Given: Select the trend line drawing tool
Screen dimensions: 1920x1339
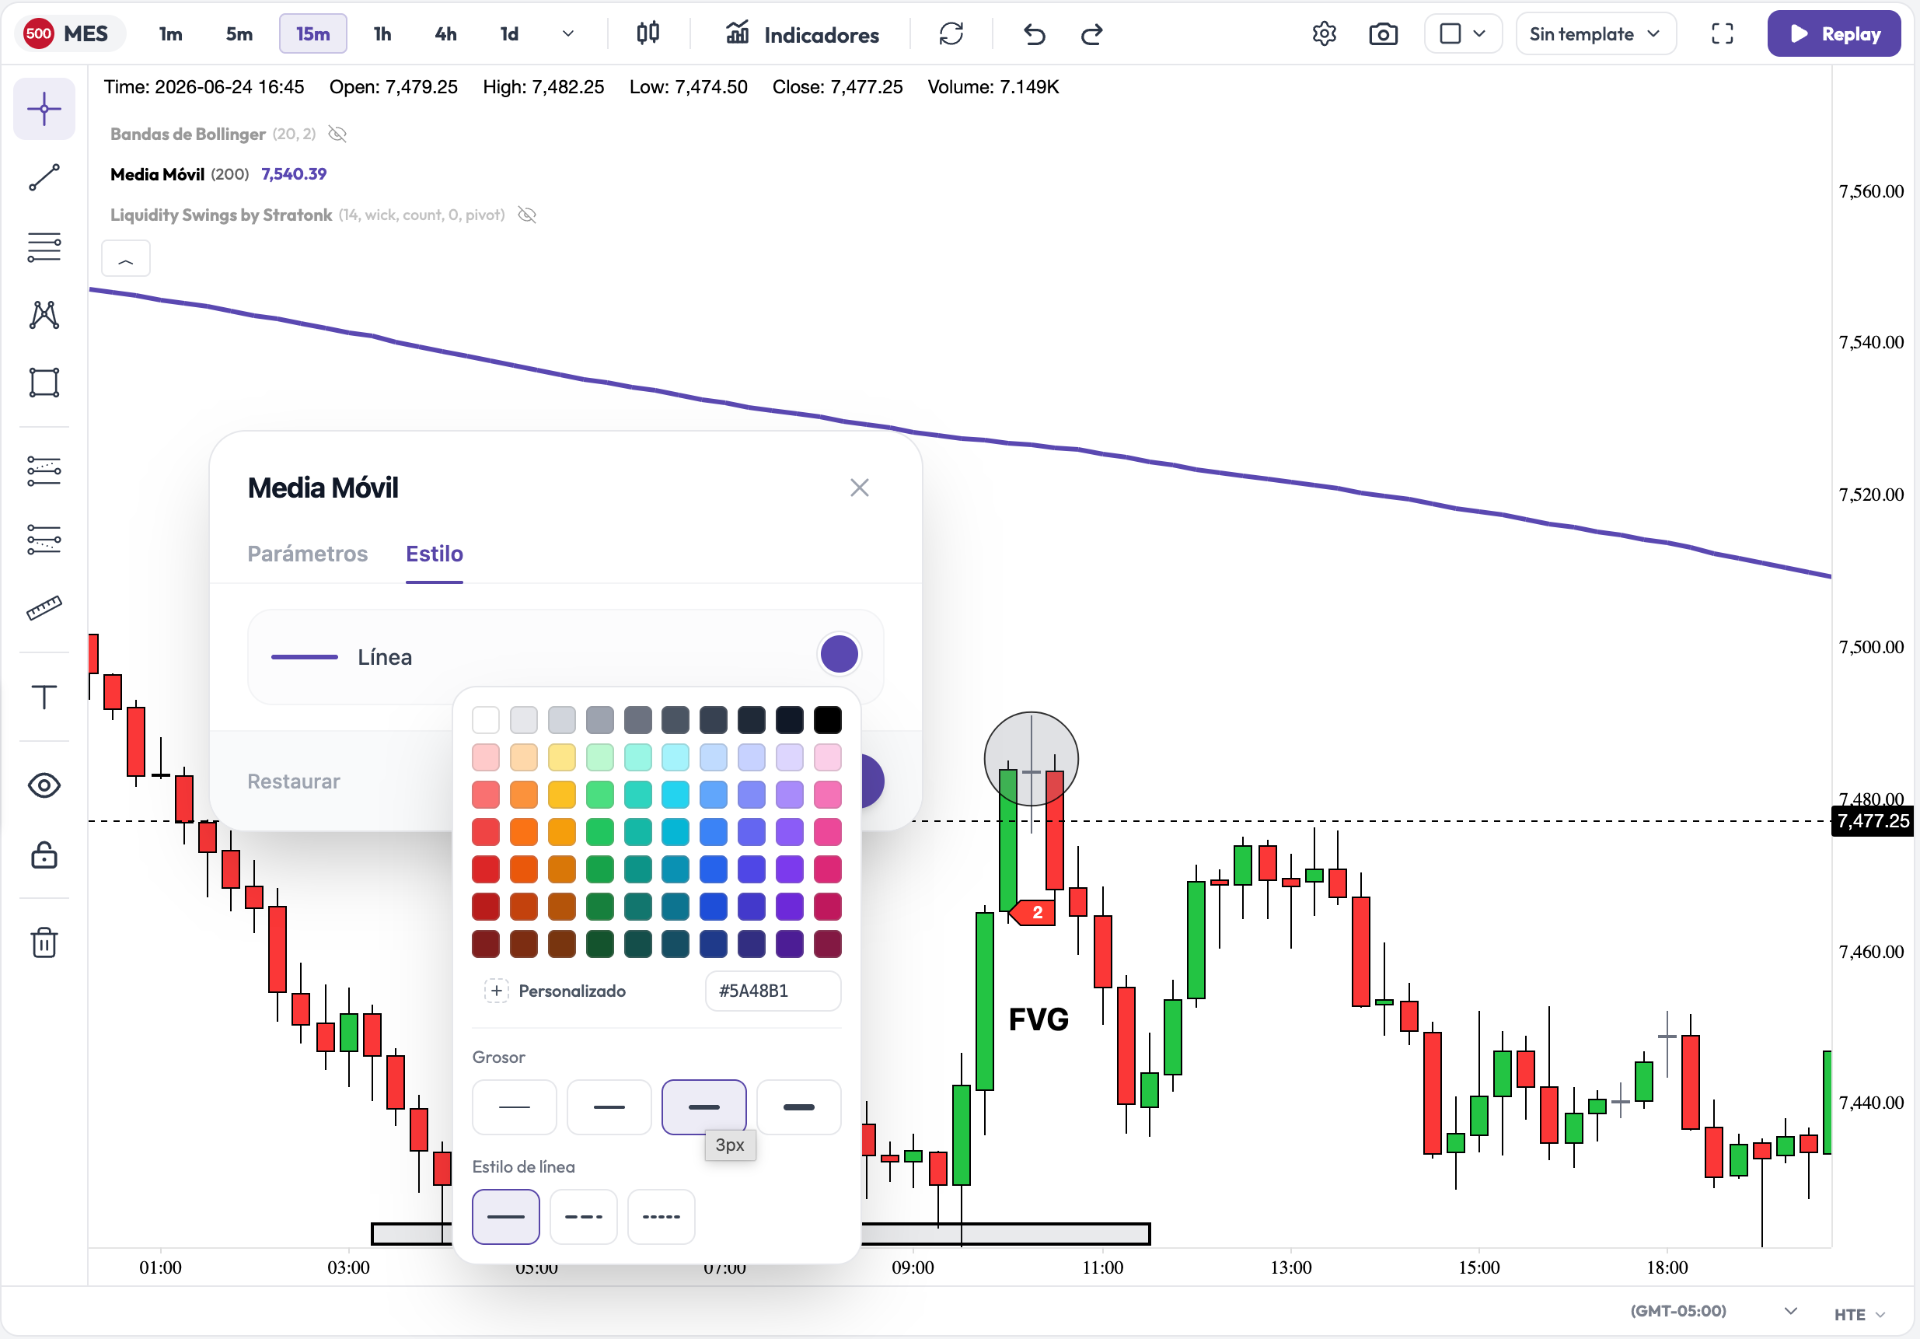Looking at the screenshot, I should click(x=44, y=178).
